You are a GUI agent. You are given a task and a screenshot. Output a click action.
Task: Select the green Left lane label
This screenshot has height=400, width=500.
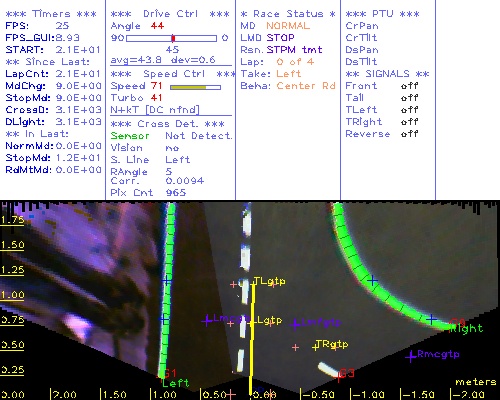[x=175, y=383]
